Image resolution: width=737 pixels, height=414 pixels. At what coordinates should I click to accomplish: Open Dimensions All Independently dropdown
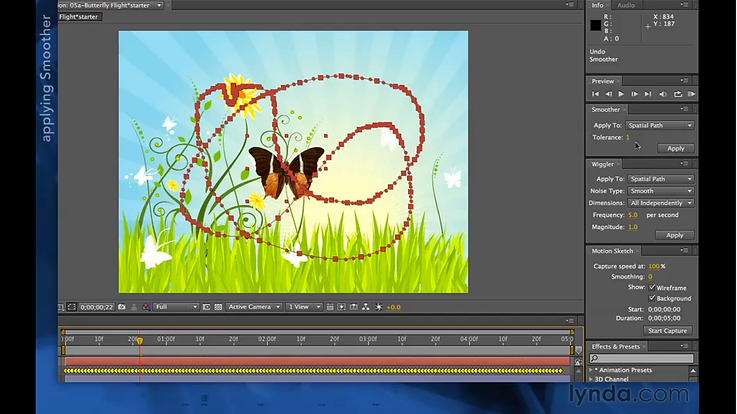660,203
